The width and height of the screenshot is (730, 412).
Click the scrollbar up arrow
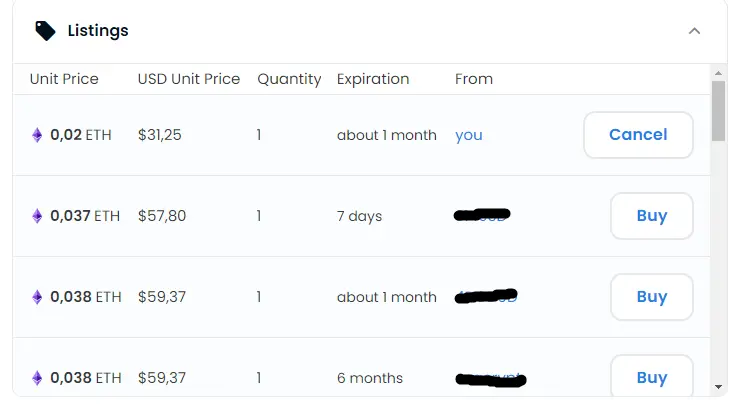pyautogui.click(x=718, y=73)
